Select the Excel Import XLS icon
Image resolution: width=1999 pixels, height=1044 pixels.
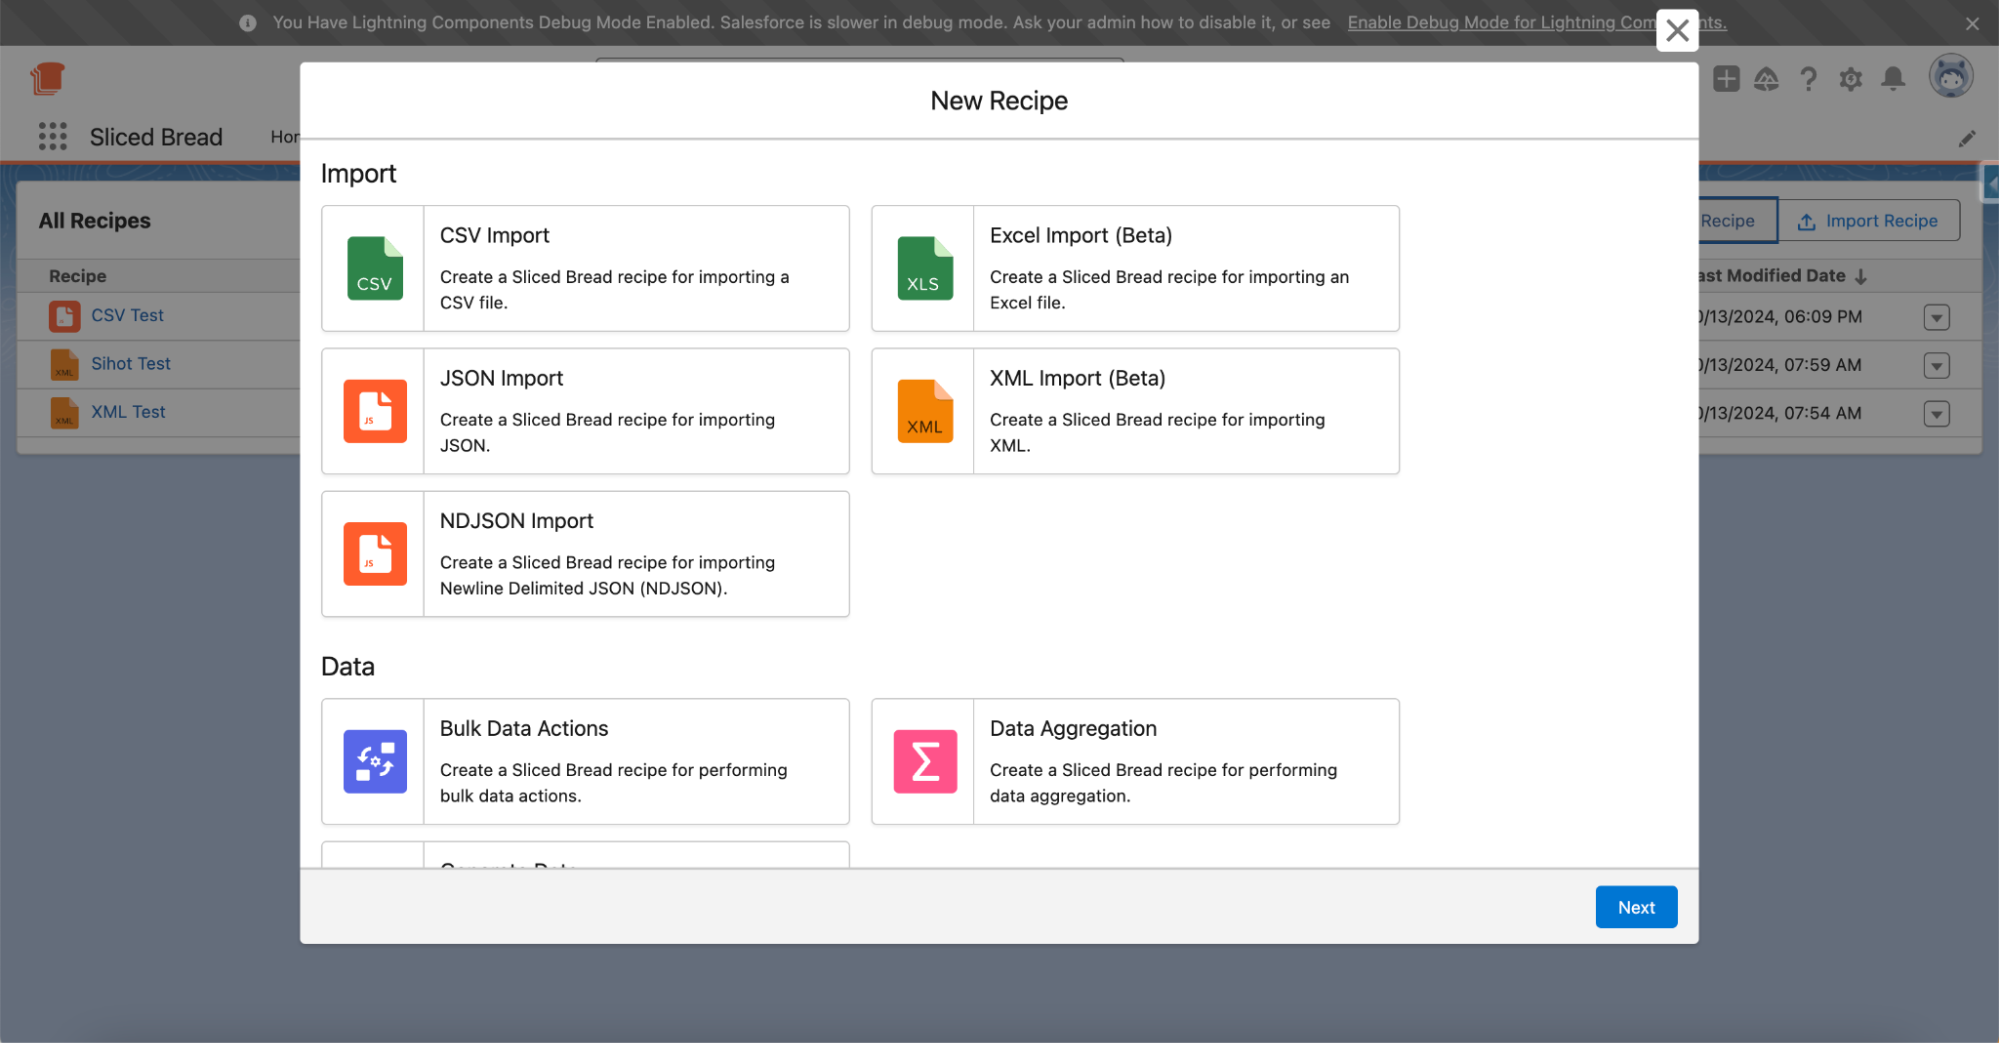click(924, 269)
